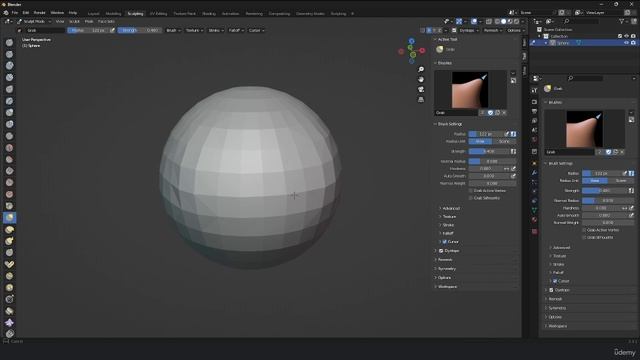The image size is (640, 360).
Task: Expand Advanced section in viewport sidebar
Action: pos(451,209)
